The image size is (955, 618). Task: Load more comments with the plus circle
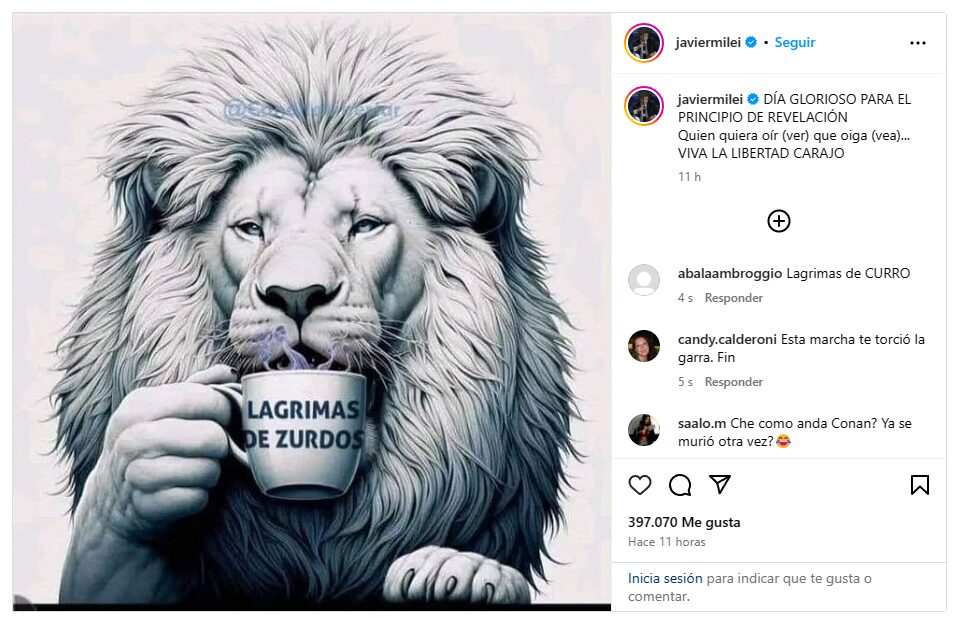[x=779, y=221]
